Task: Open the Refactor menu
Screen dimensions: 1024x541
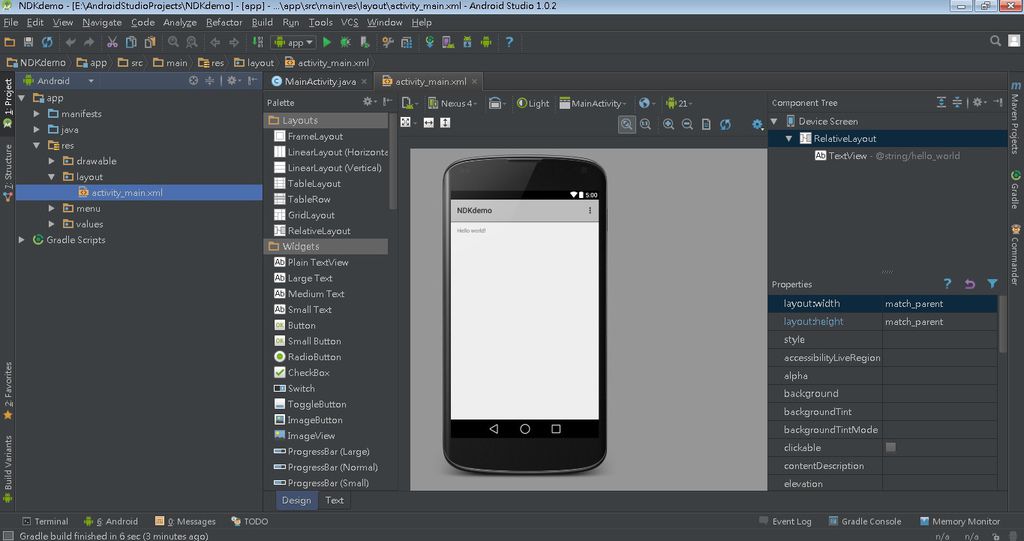Action: click(x=224, y=22)
